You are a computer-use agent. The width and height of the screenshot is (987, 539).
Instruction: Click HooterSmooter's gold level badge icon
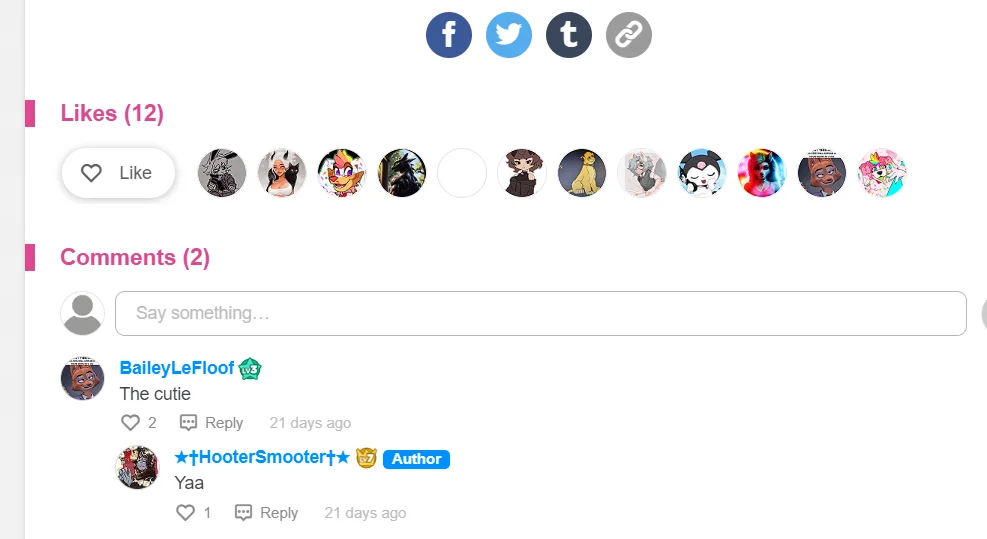click(366, 458)
